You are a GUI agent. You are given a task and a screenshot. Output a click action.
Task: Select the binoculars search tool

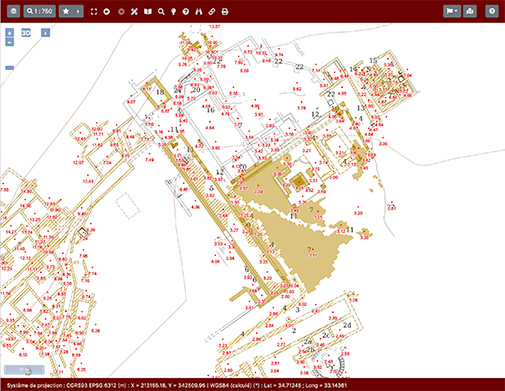(199, 12)
